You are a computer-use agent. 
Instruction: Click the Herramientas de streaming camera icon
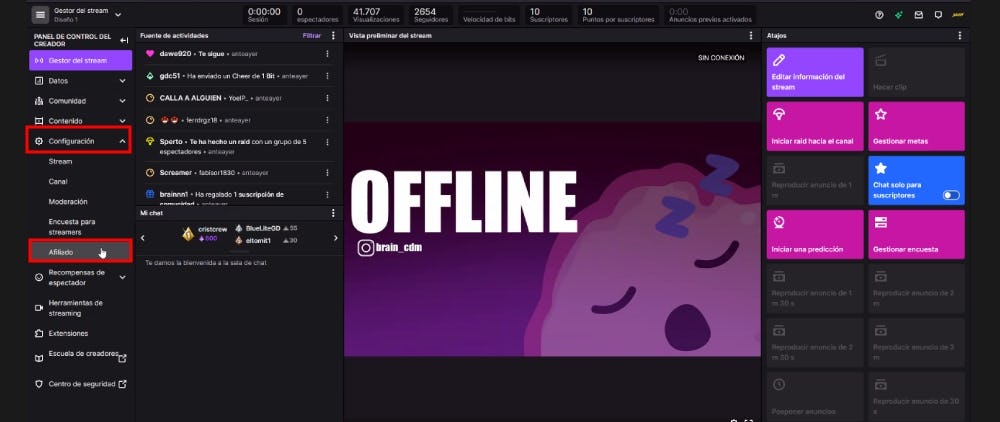click(38, 308)
